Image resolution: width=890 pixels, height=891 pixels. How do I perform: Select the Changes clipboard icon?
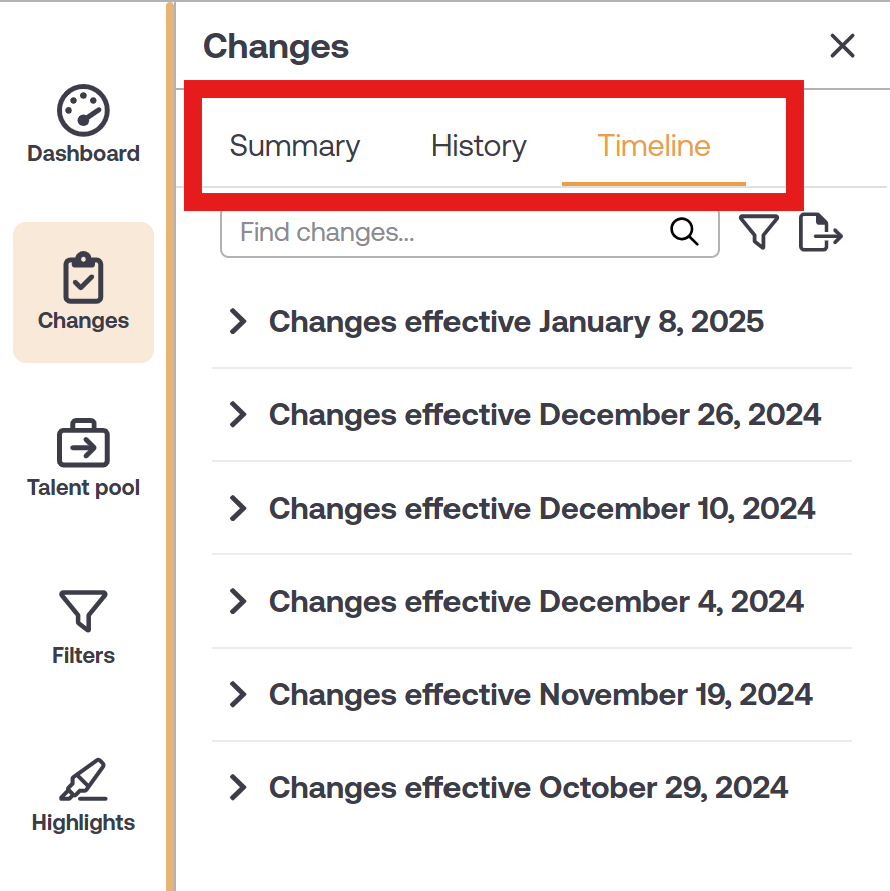click(83, 277)
